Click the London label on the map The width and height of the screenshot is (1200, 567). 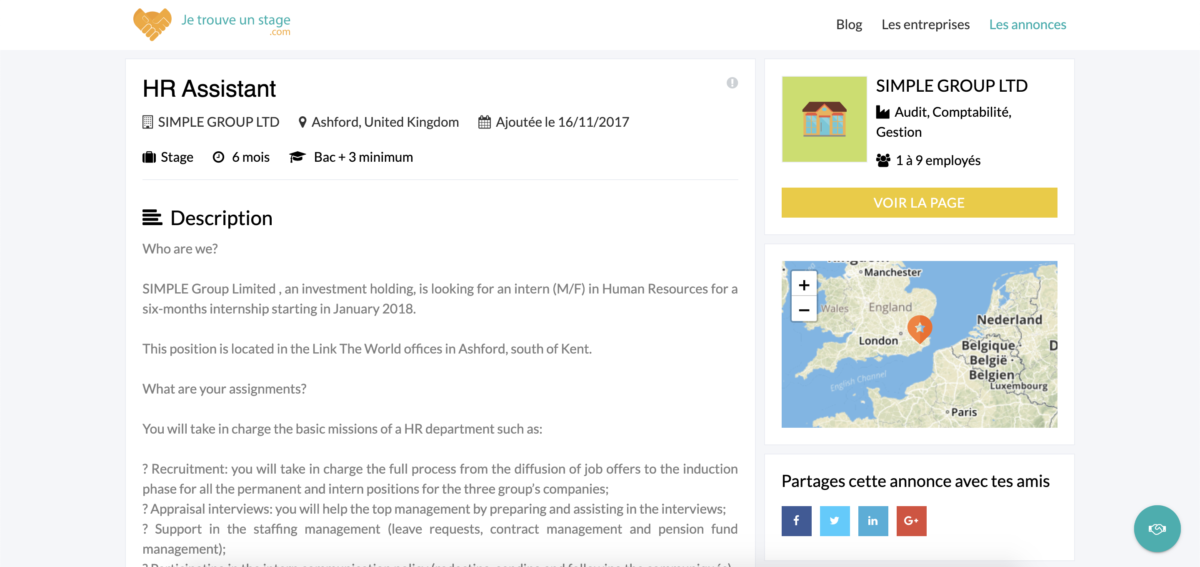[879, 341]
